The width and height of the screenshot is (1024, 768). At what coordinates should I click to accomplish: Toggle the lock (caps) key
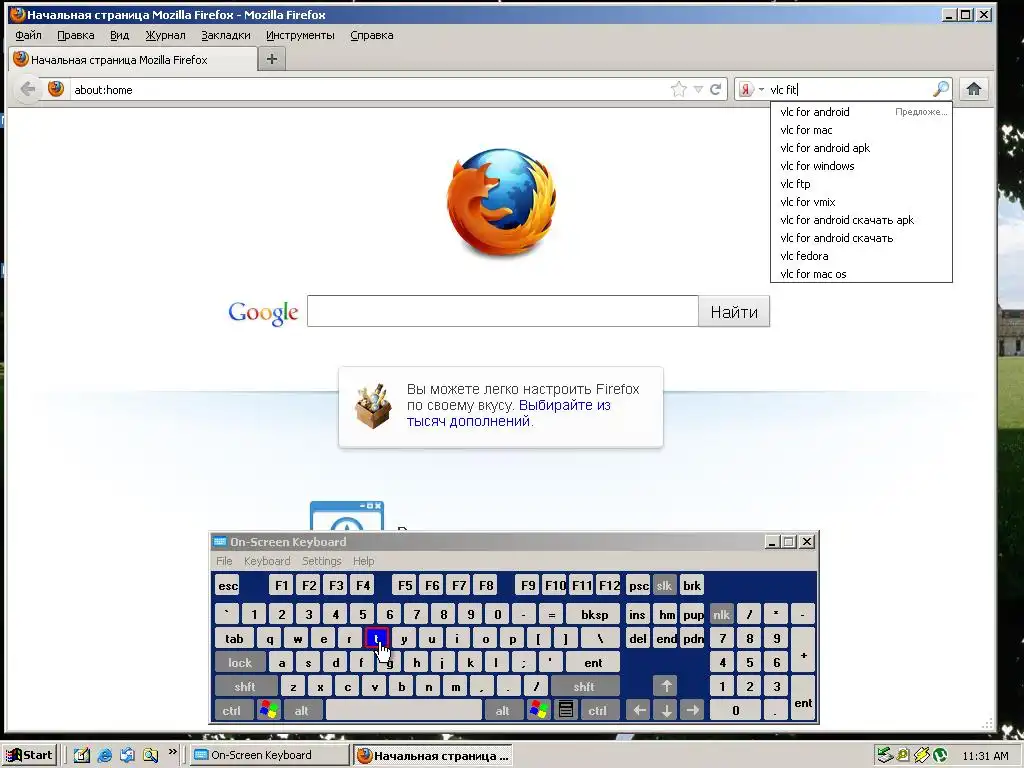(x=240, y=662)
